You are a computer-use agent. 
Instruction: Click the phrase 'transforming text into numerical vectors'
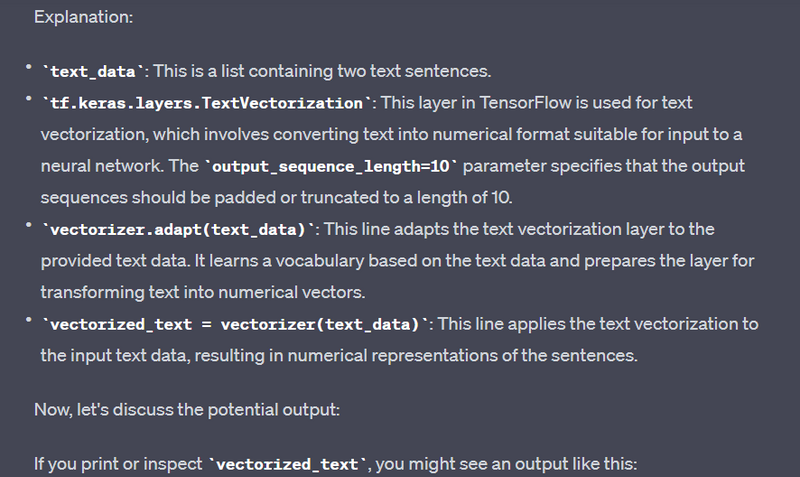click(188, 292)
